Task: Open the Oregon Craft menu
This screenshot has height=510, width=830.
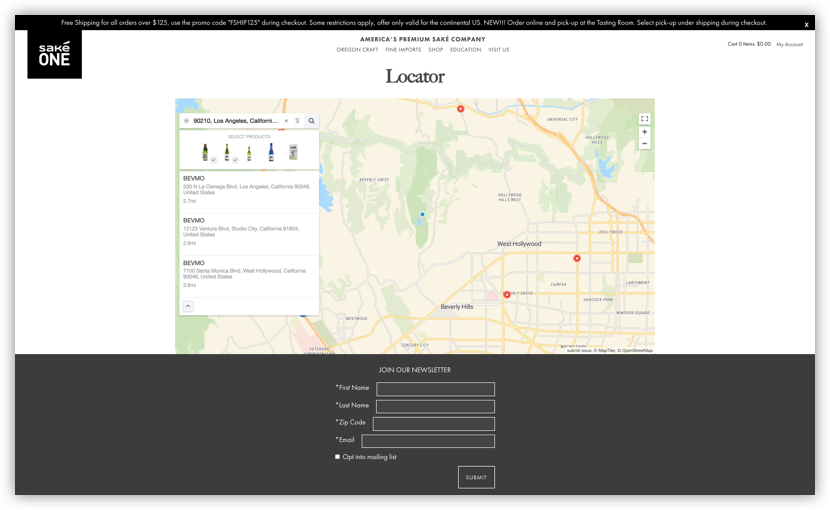Action: pos(357,50)
